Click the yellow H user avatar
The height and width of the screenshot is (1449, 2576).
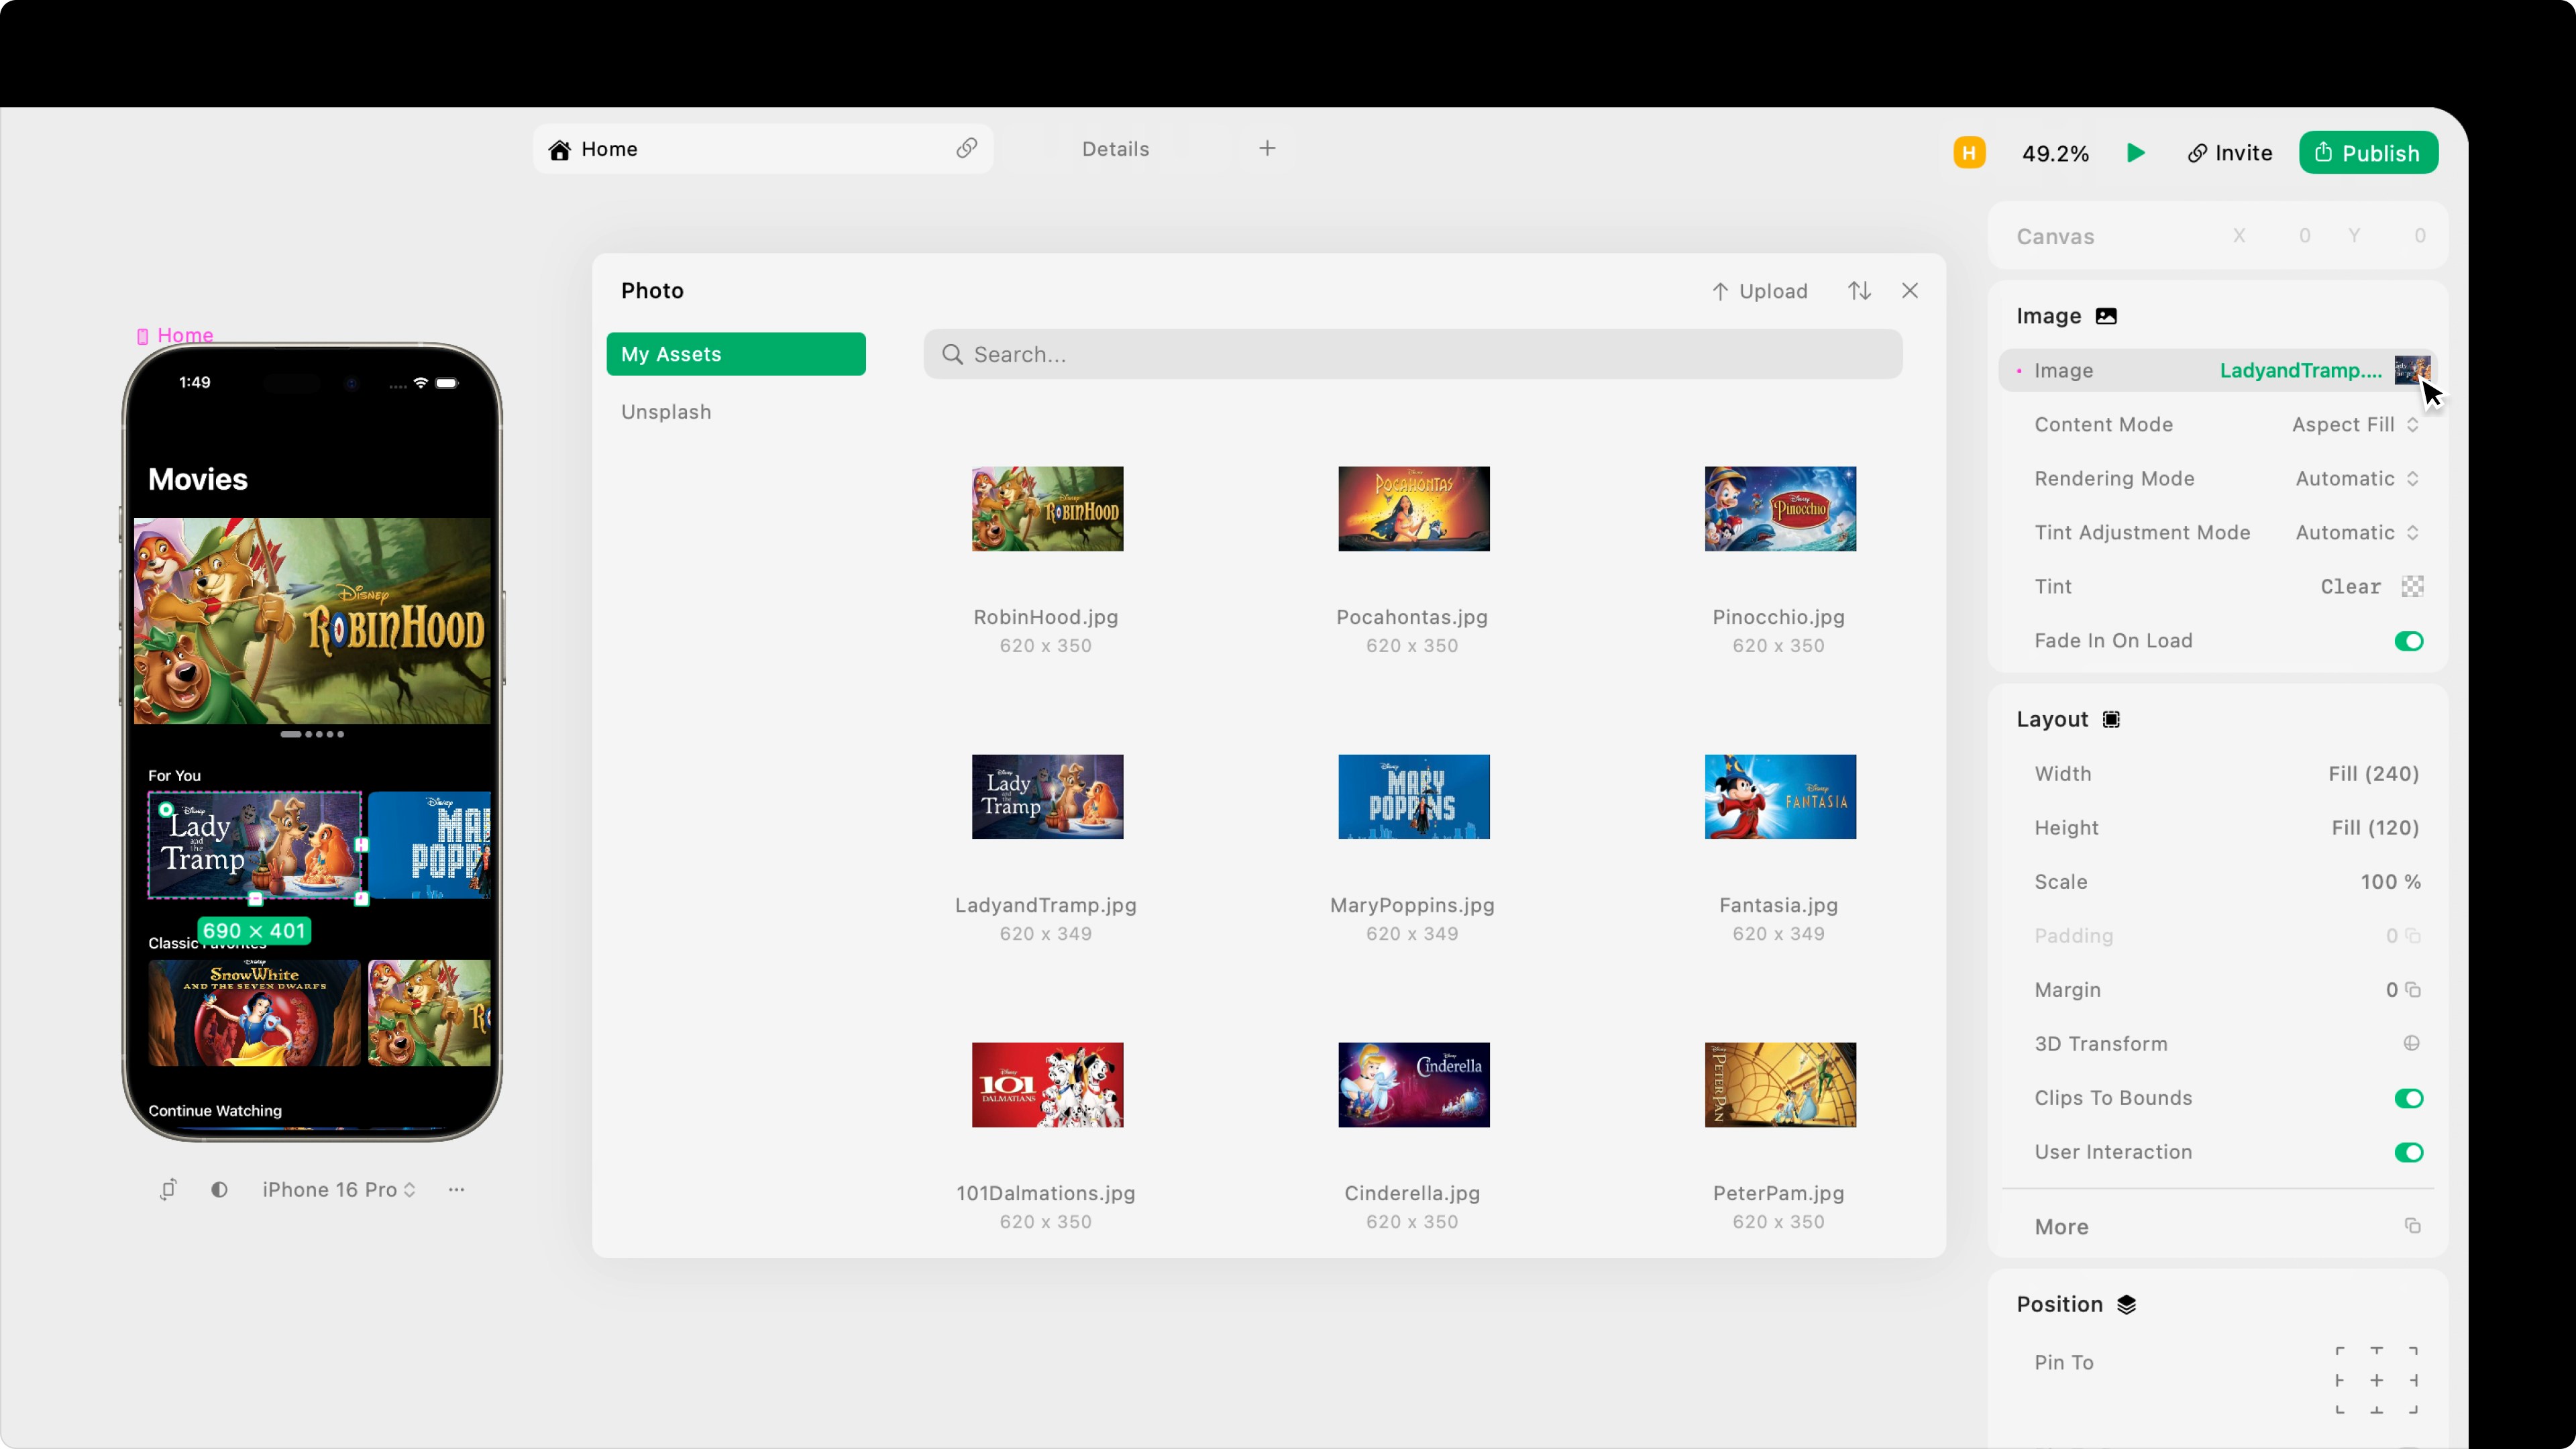(x=1969, y=153)
